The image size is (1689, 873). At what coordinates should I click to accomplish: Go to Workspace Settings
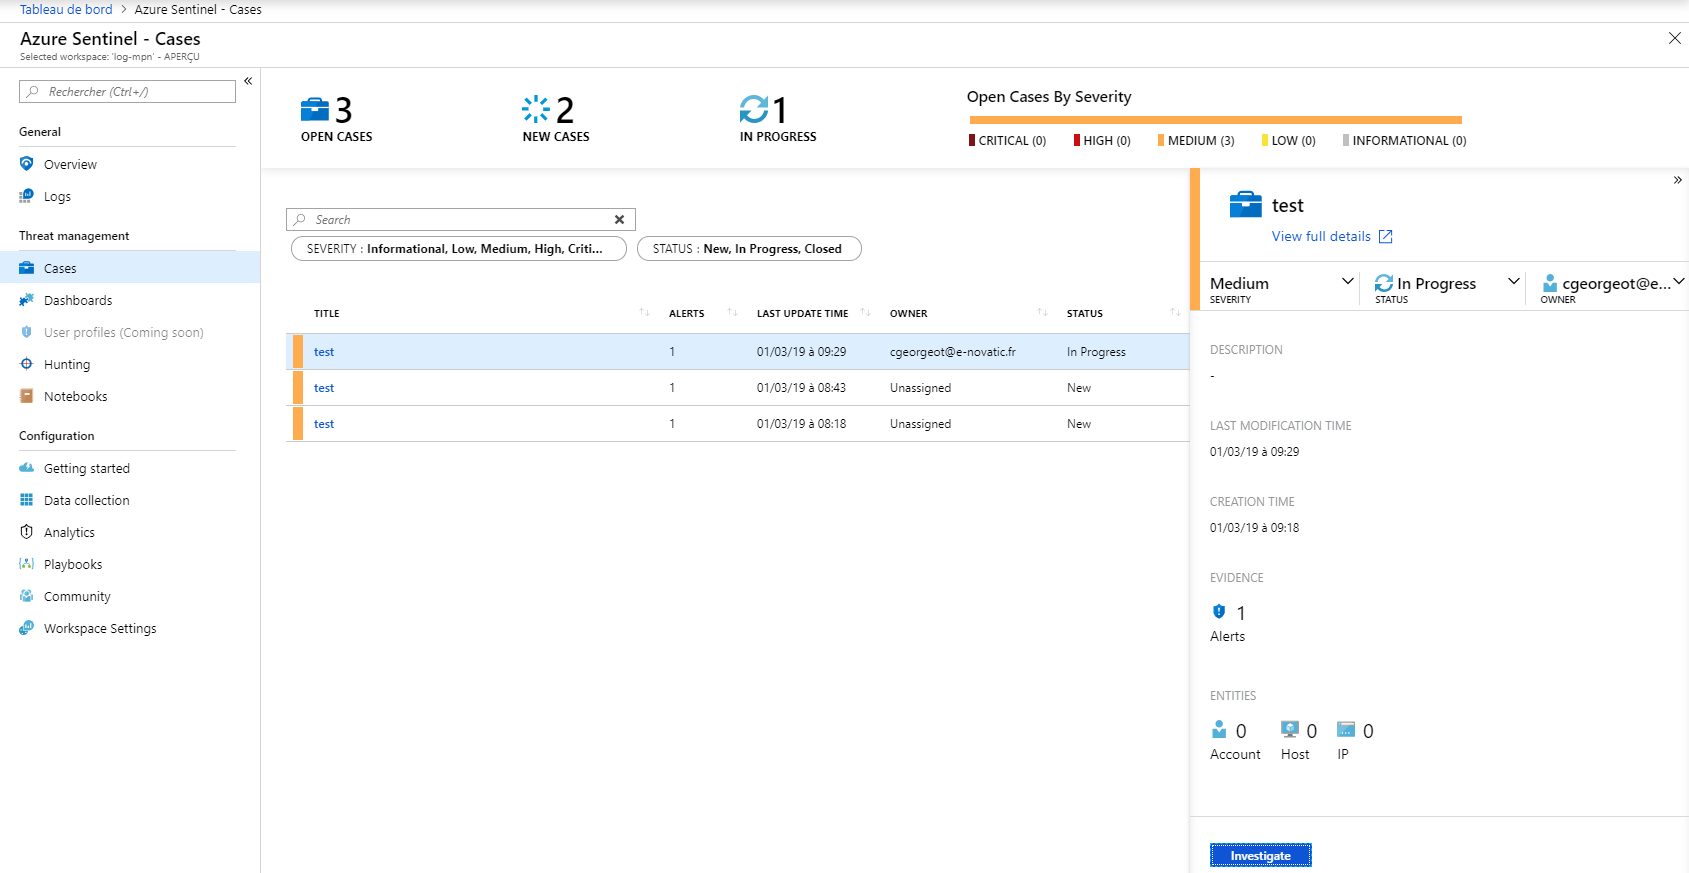point(100,628)
